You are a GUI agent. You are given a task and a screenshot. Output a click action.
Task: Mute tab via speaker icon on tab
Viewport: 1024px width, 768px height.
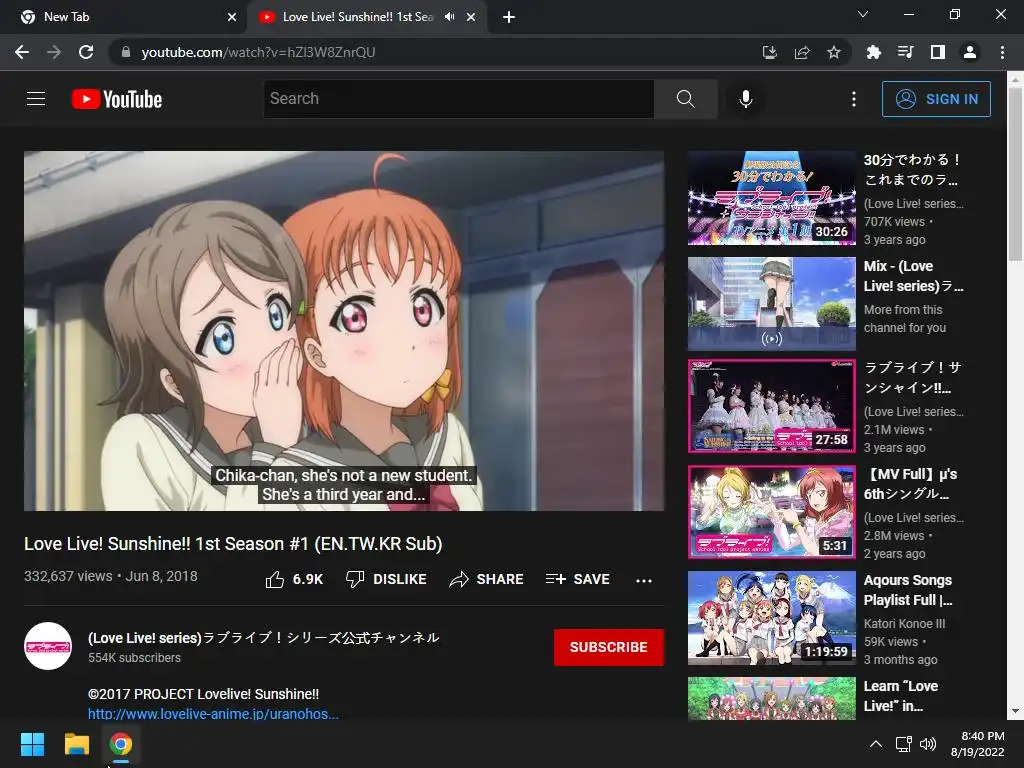click(449, 17)
